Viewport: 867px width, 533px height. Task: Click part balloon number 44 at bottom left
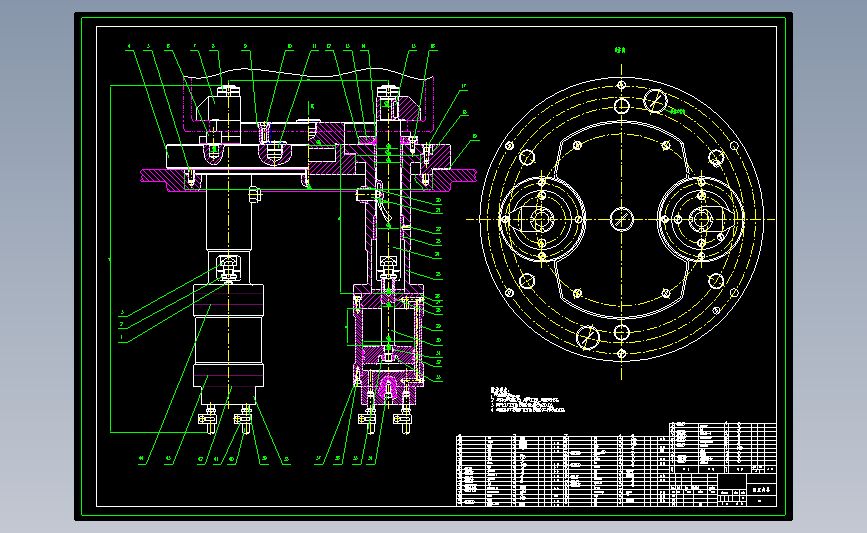[x=142, y=458]
